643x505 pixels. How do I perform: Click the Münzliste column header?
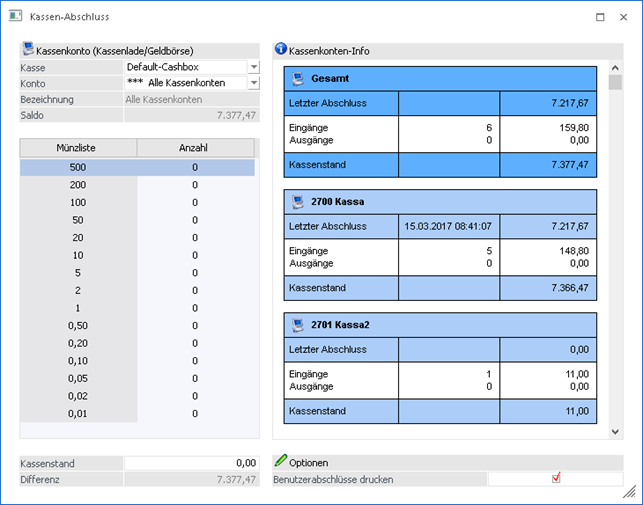[x=78, y=147]
